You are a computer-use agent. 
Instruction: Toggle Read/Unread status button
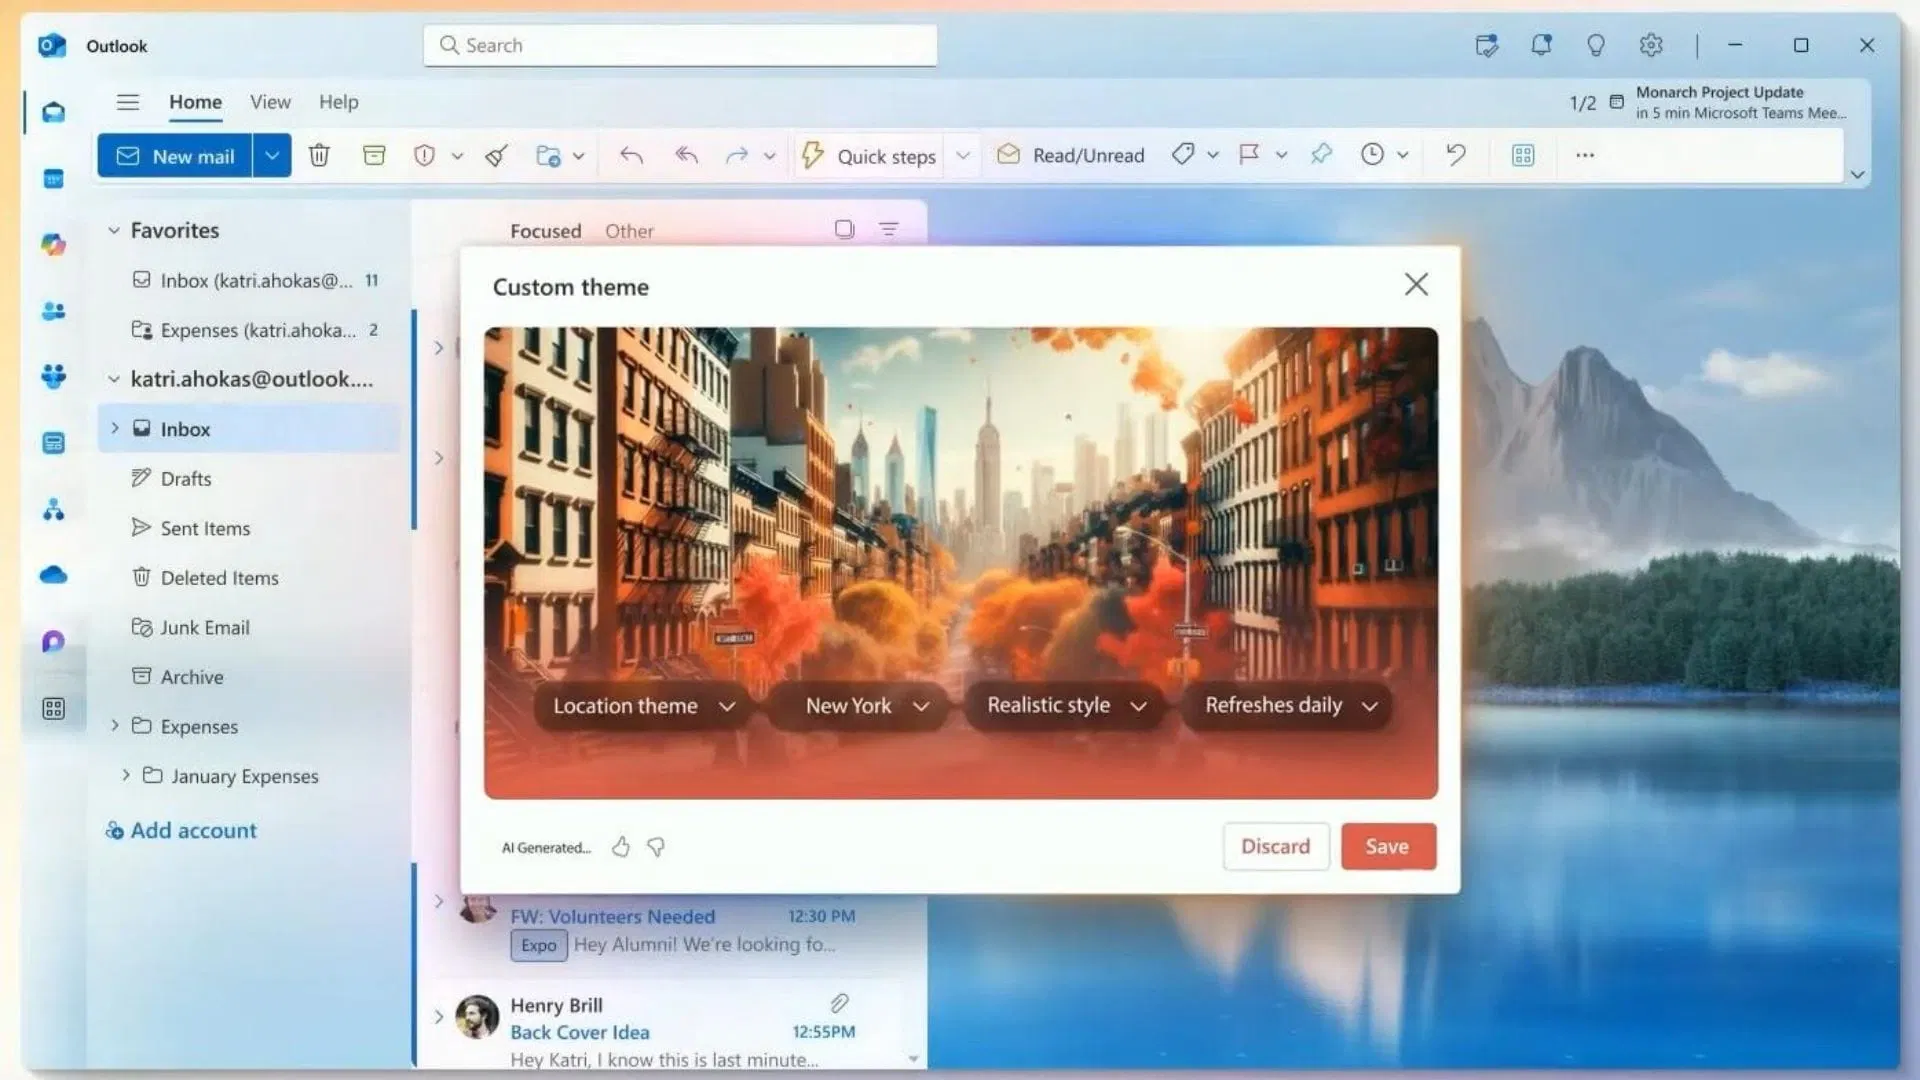1070,155
